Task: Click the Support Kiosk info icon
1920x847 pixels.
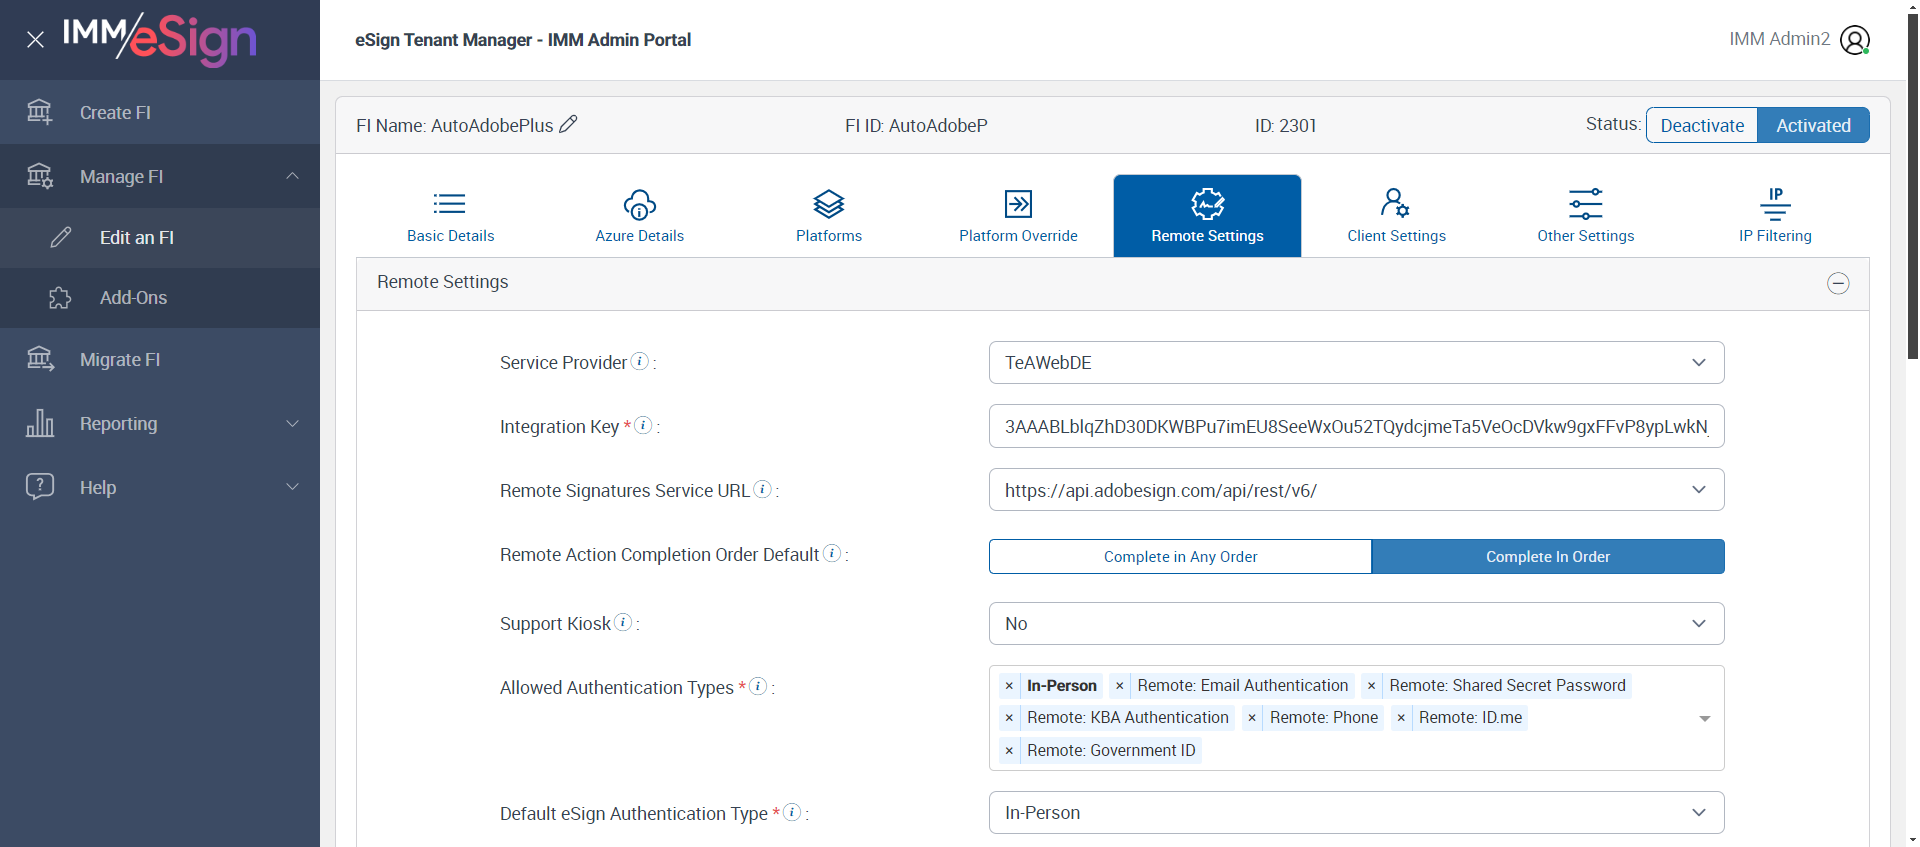Action: [x=623, y=622]
